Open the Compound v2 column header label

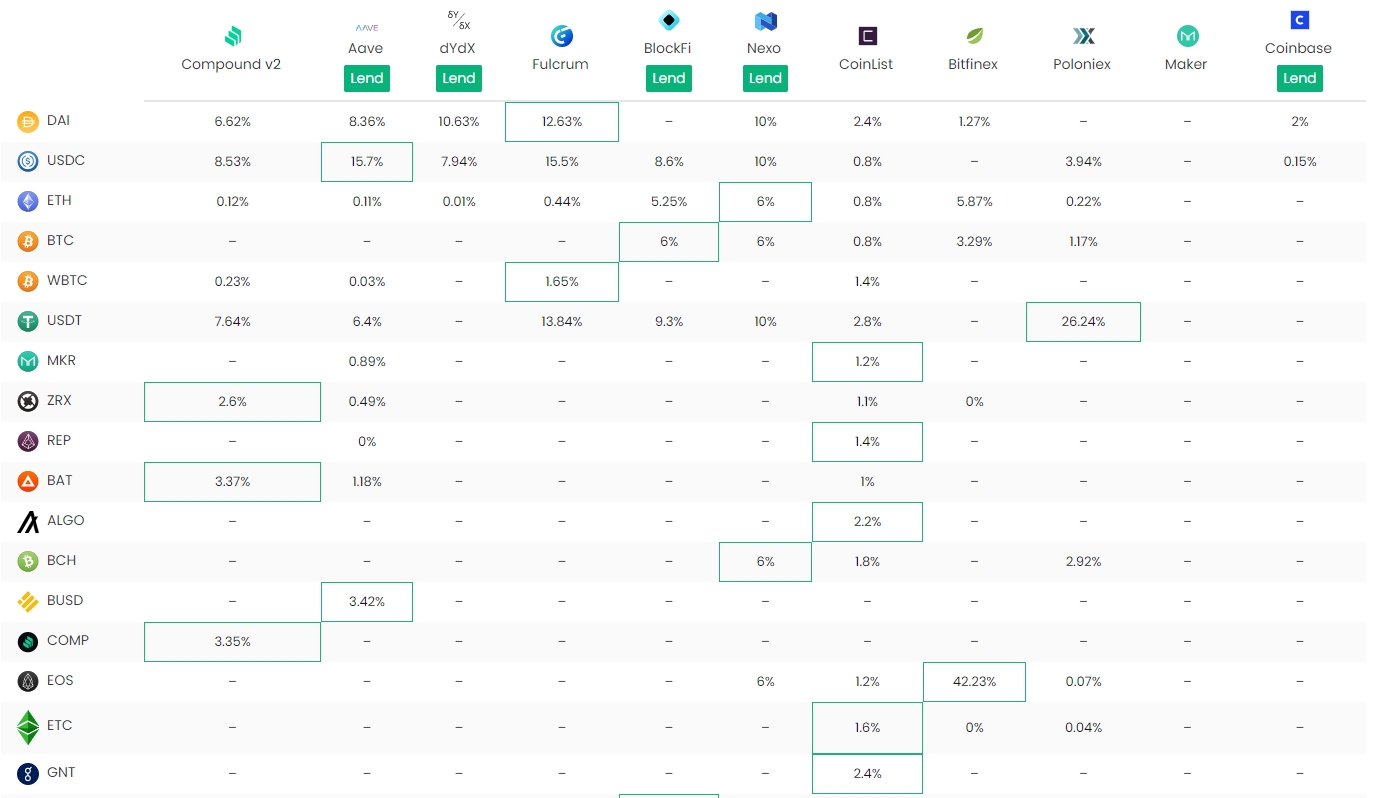point(231,64)
